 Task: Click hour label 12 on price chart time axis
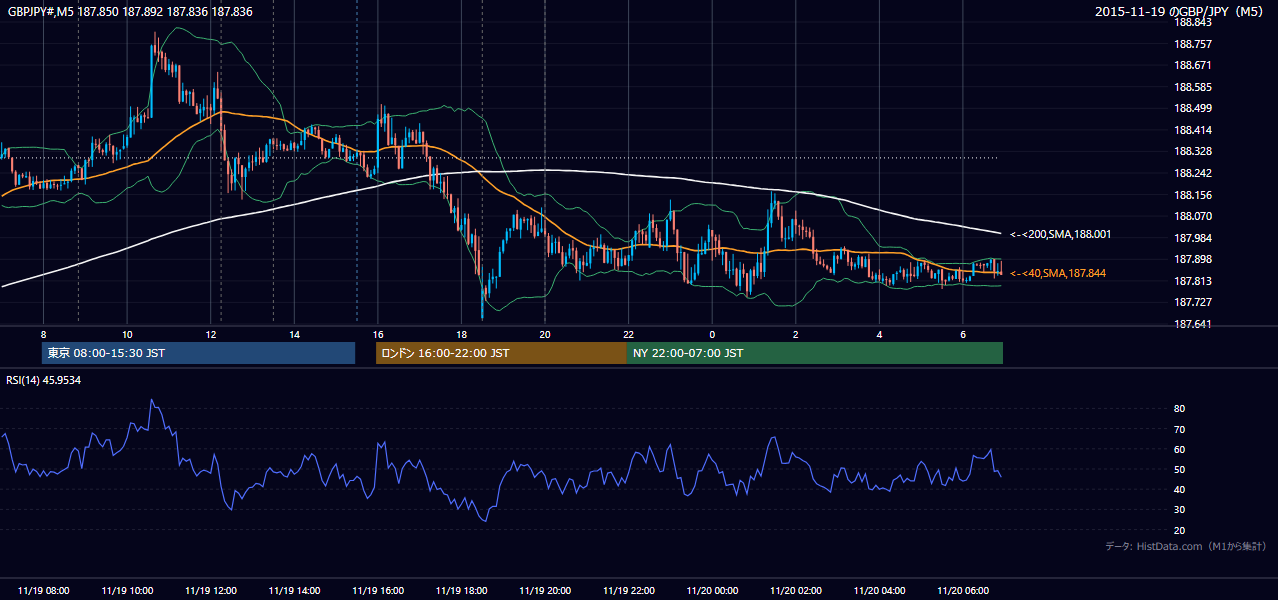click(211, 334)
